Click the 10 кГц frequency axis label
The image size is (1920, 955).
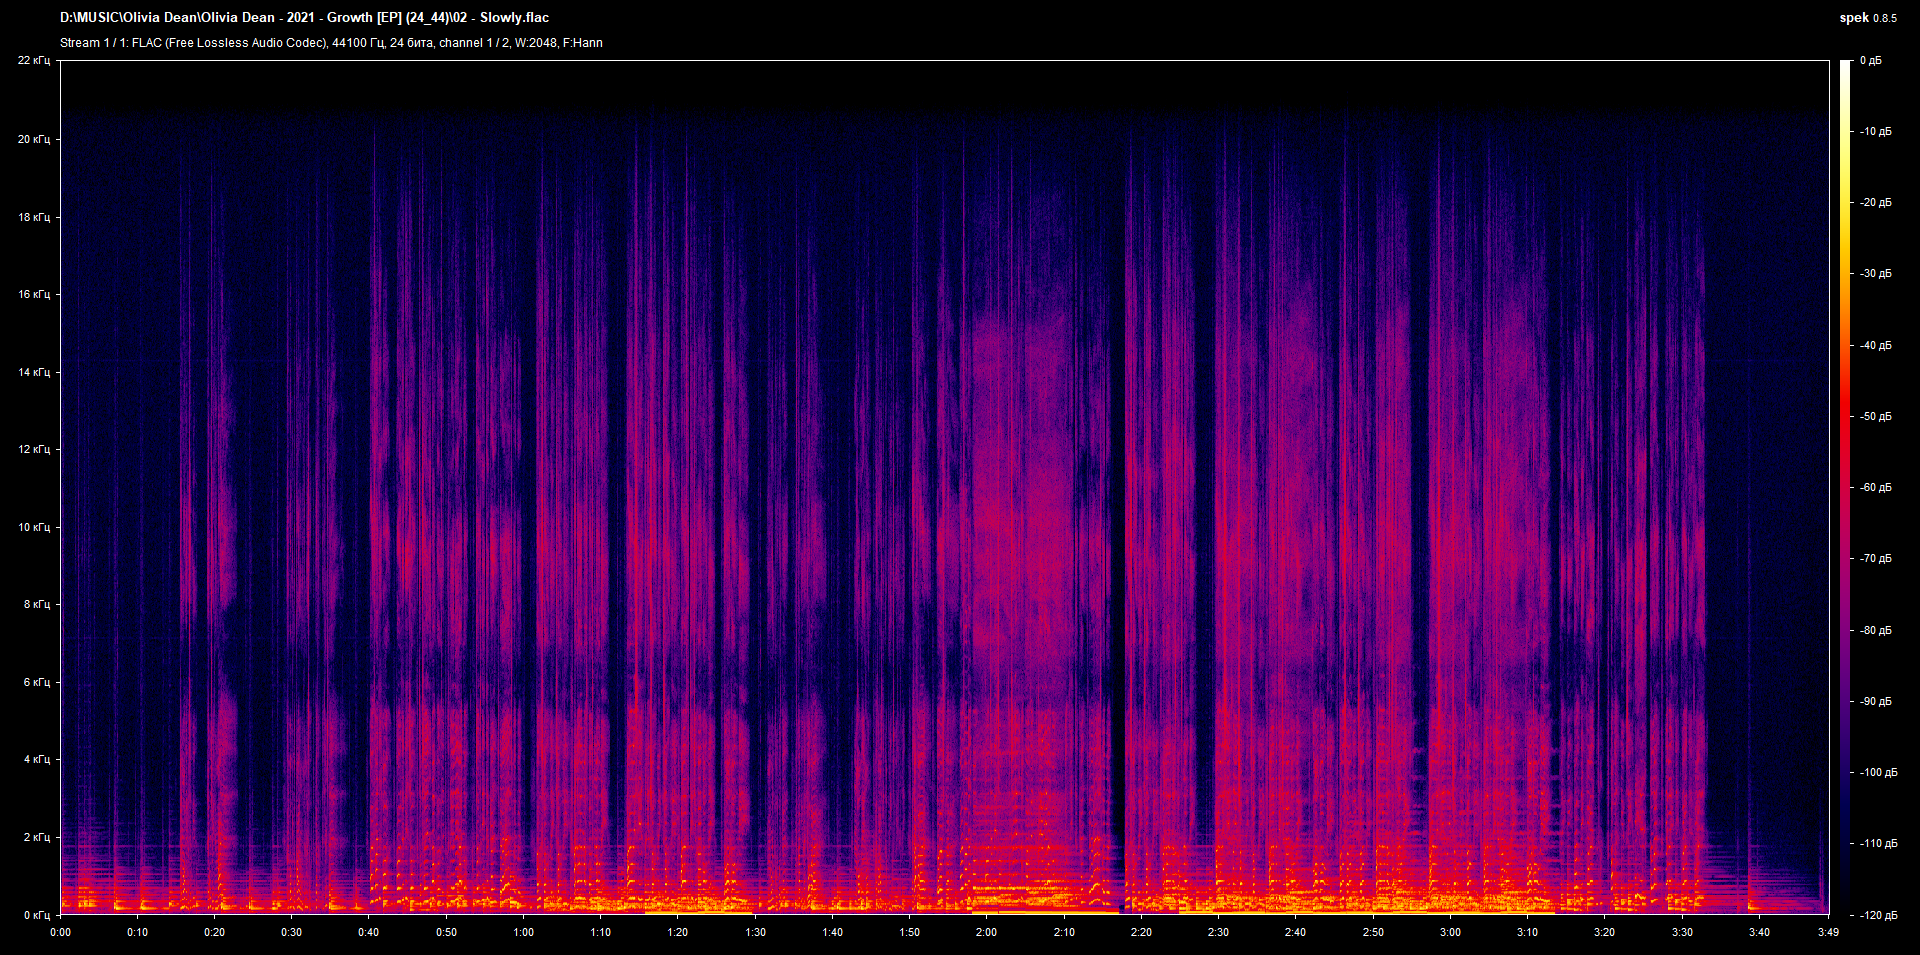click(x=34, y=527)
